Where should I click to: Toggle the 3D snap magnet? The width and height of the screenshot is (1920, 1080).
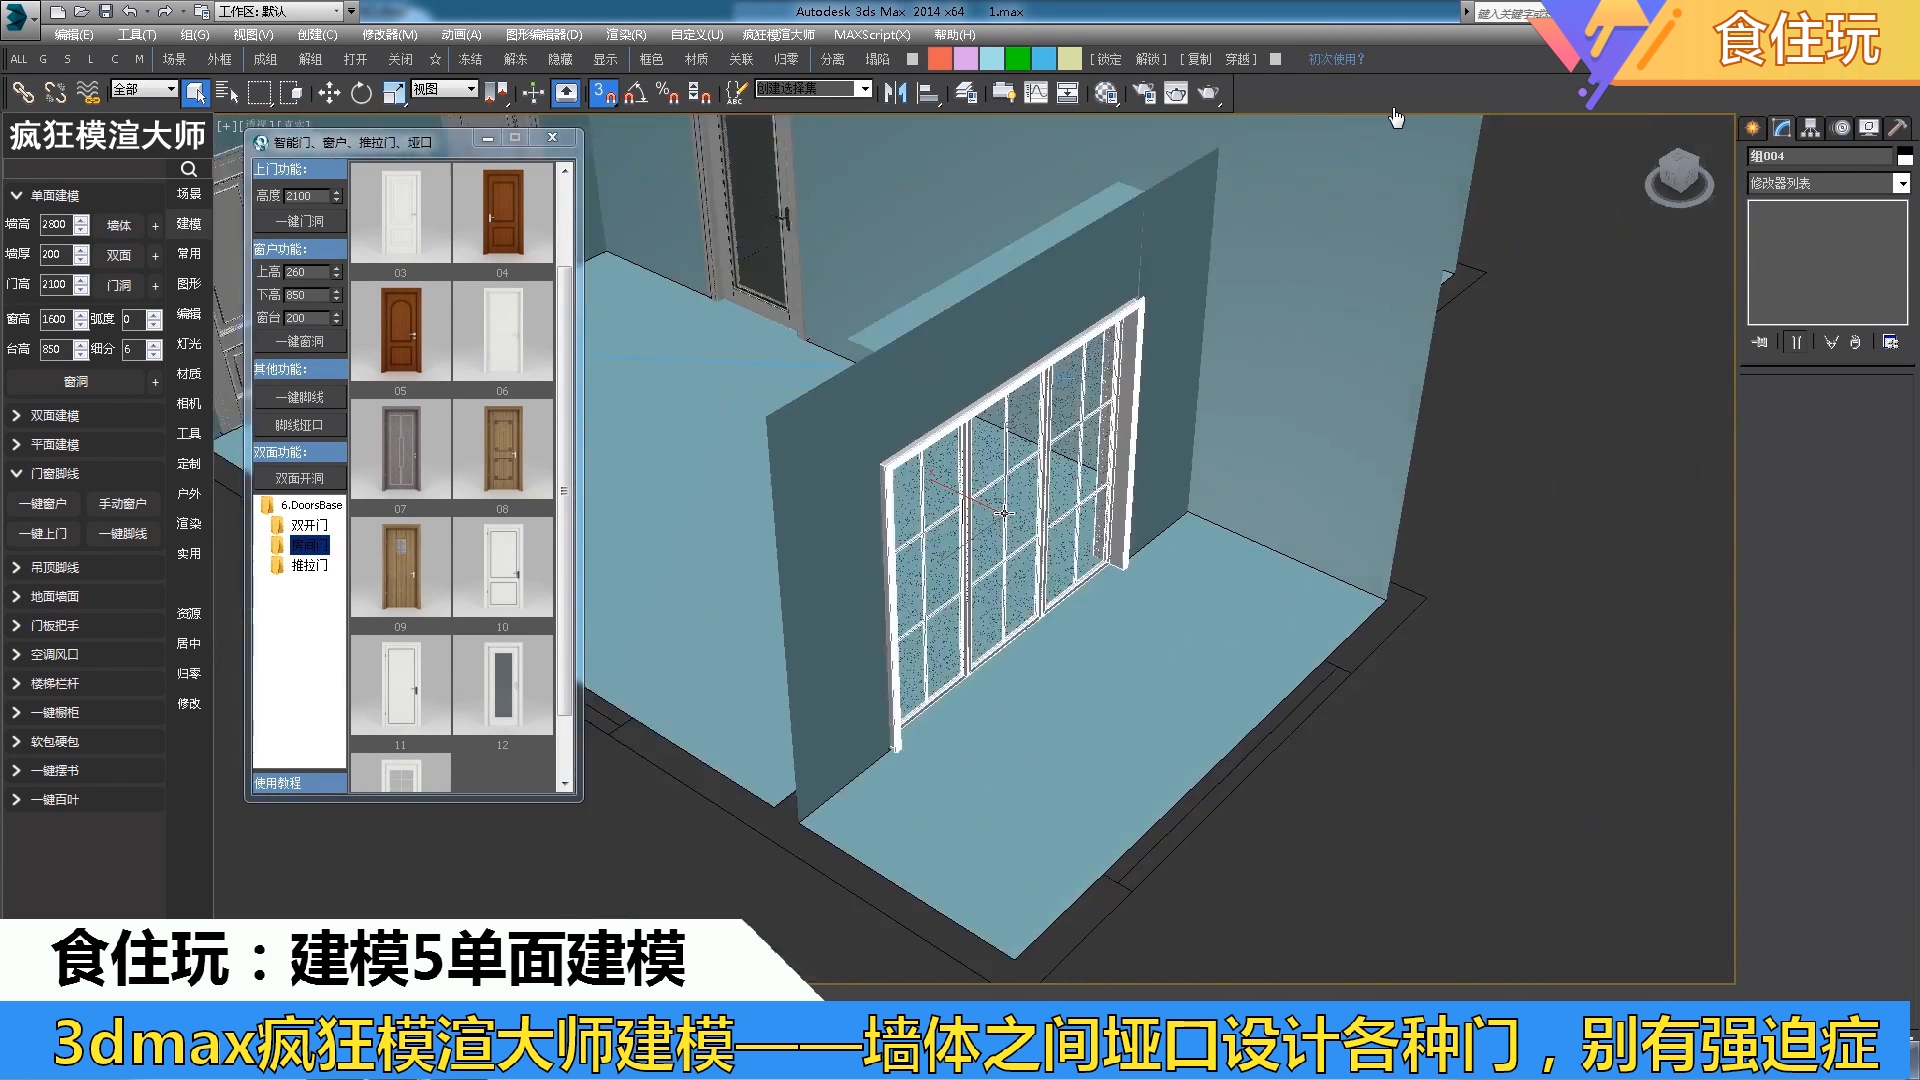point(601,92)
